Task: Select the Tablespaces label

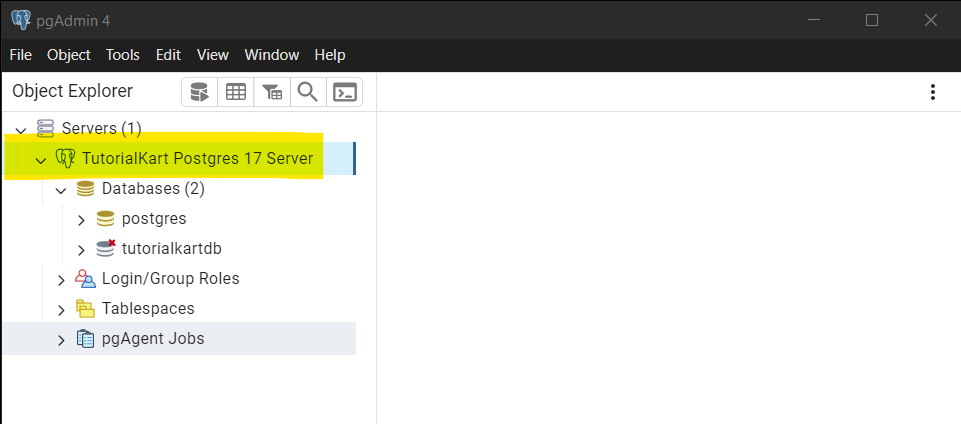Action: coord(148,308)
